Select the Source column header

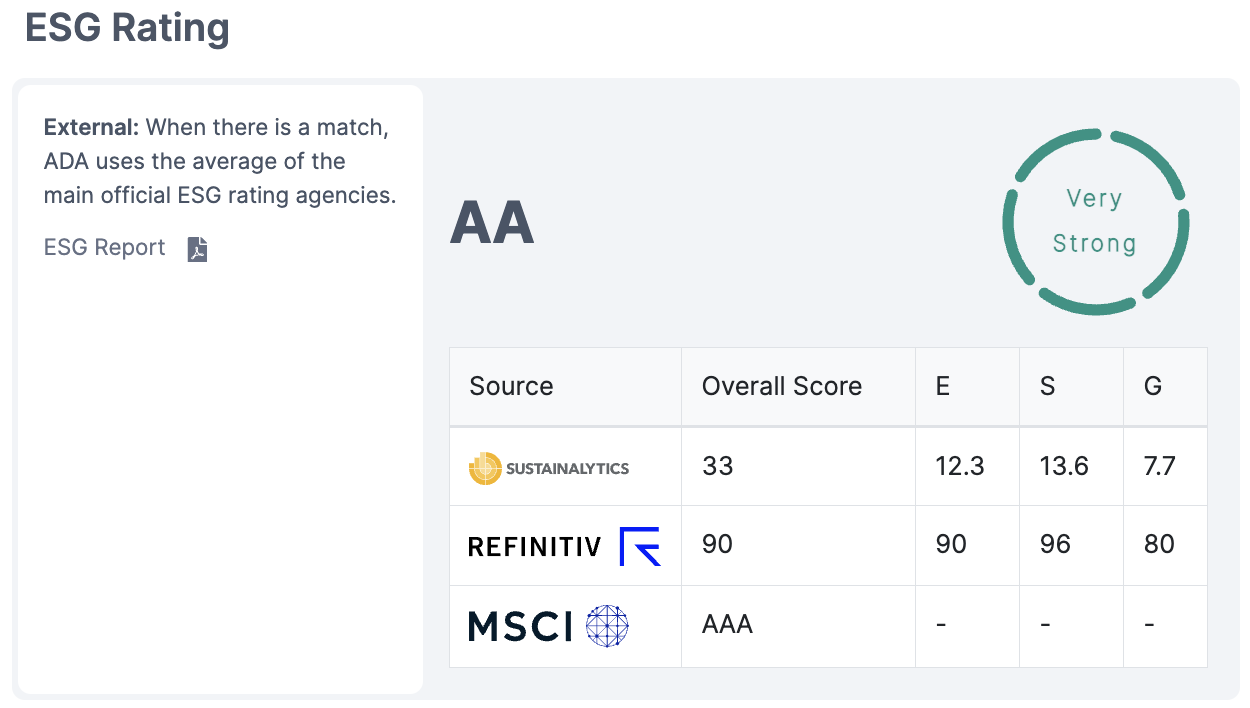click(x=511, y=387)
